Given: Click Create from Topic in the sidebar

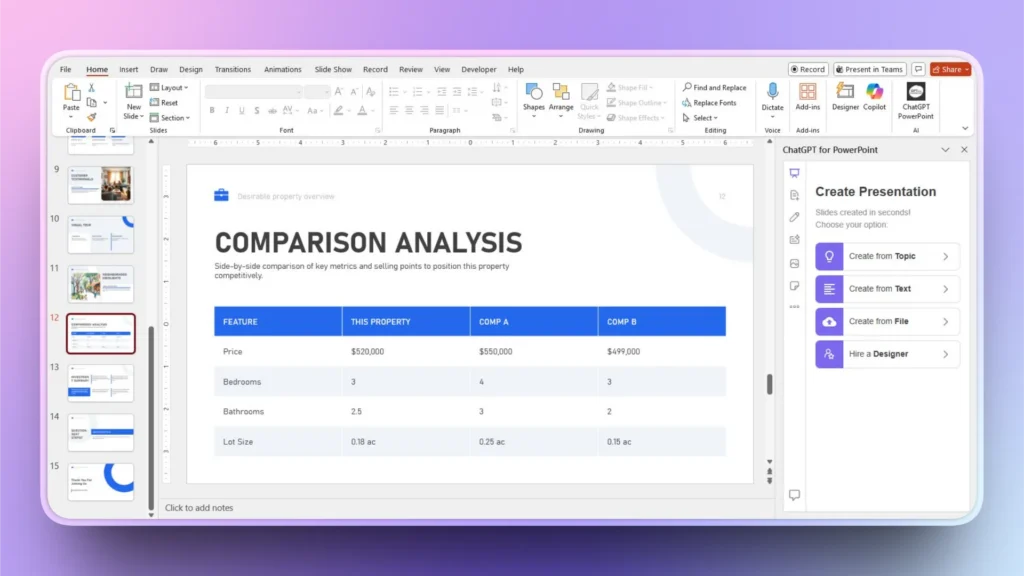Looking at the screenshot, I should [886, 257].
